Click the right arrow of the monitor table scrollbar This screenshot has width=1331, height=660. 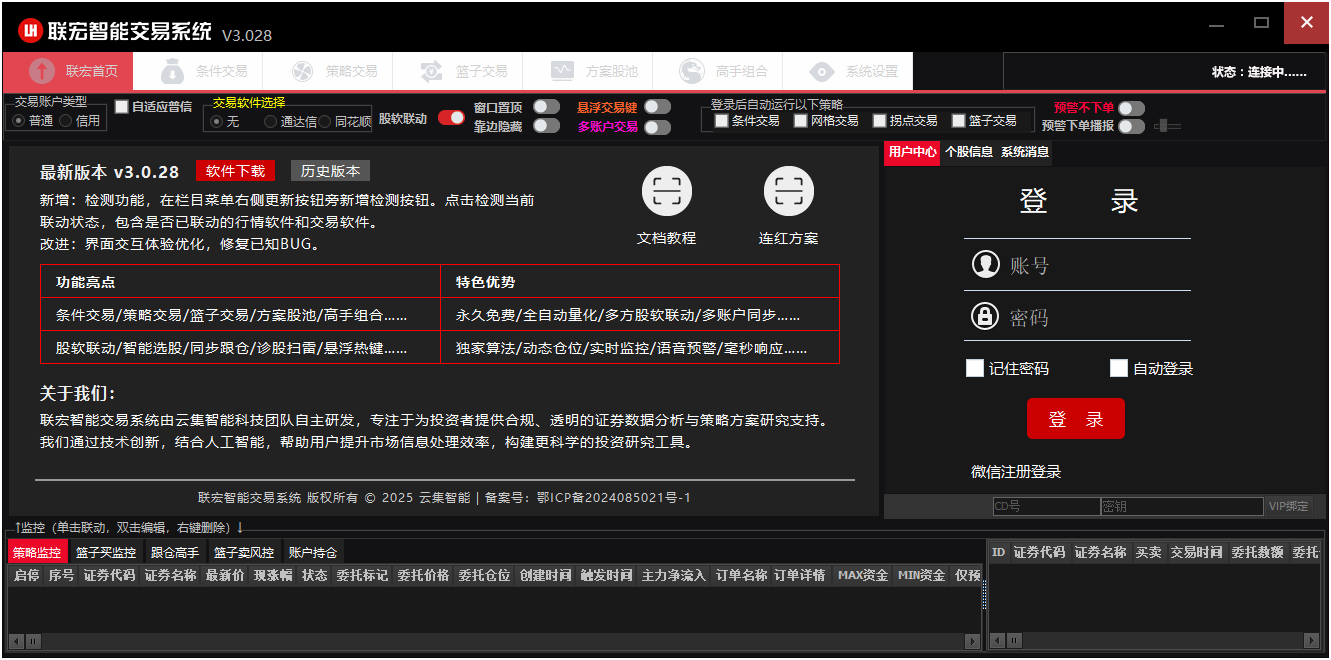pyautogui.click(x=974, y=640)
